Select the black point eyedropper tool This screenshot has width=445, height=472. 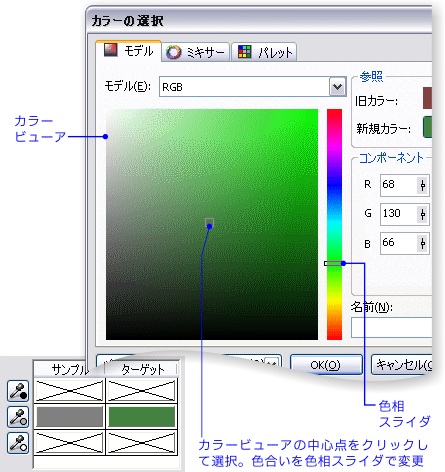click(18, 391)
